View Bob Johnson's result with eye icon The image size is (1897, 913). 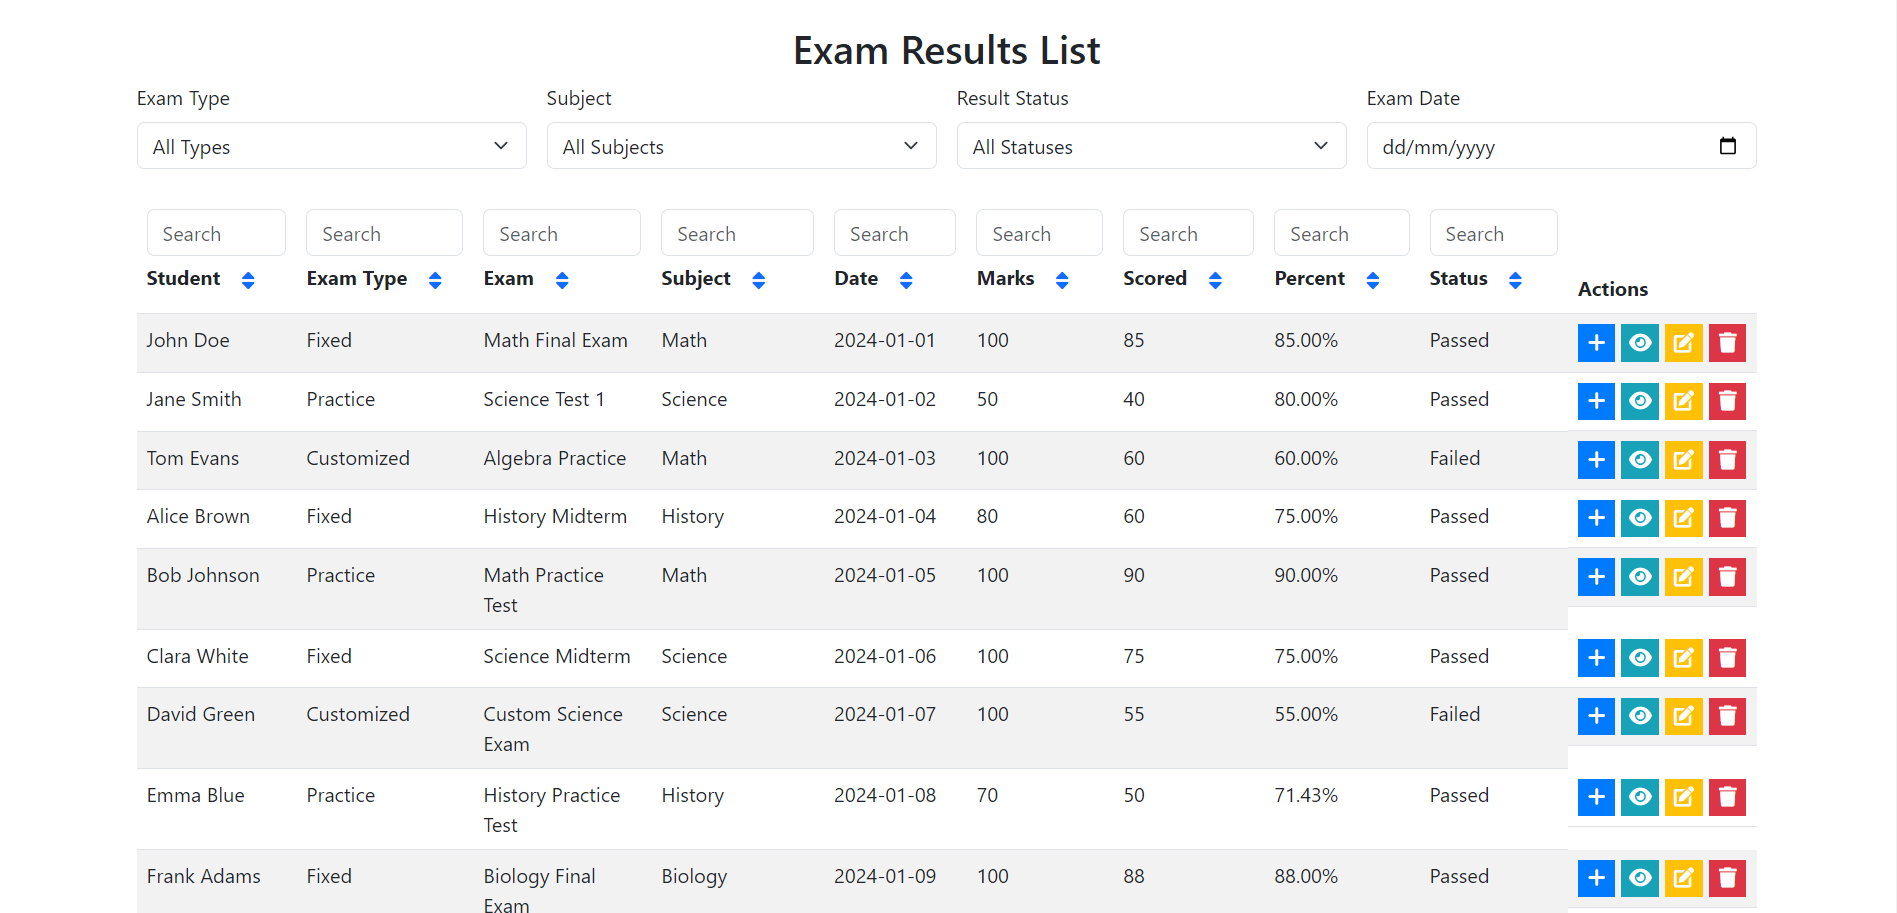point(1640,577)
